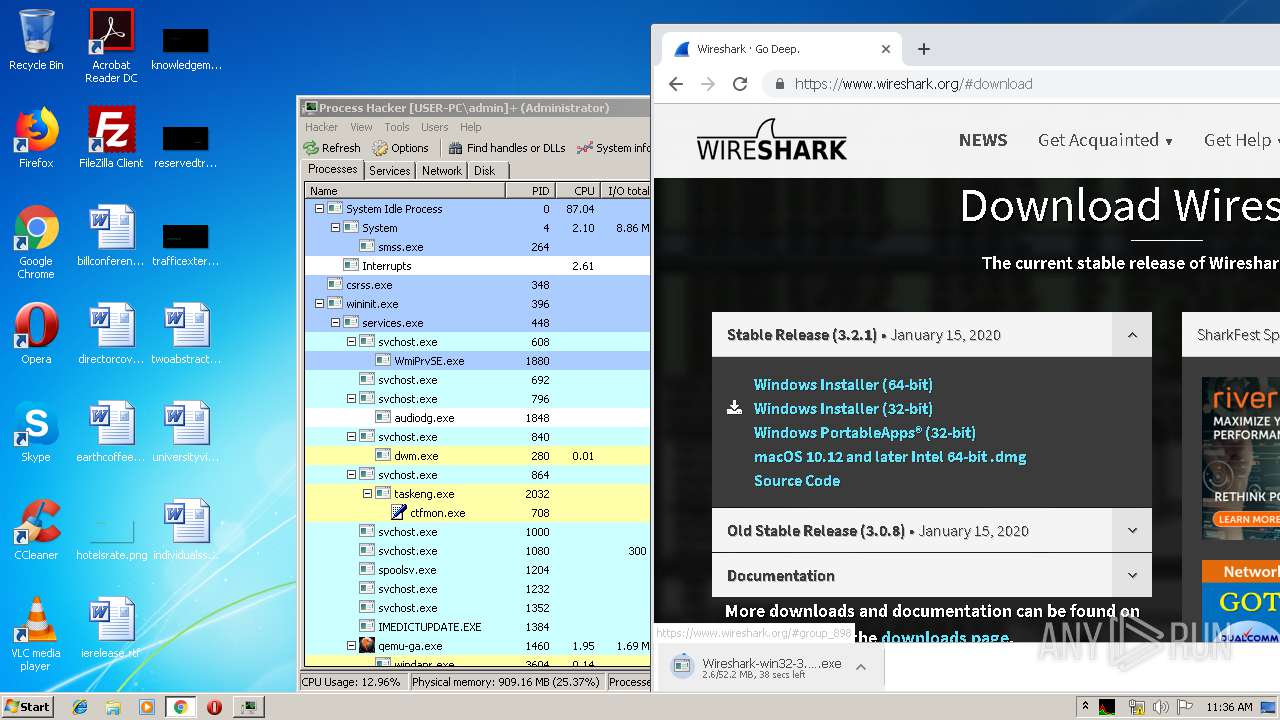Collapse the wininit.exe tree node

pyautogui.click(x=319, y=304)
